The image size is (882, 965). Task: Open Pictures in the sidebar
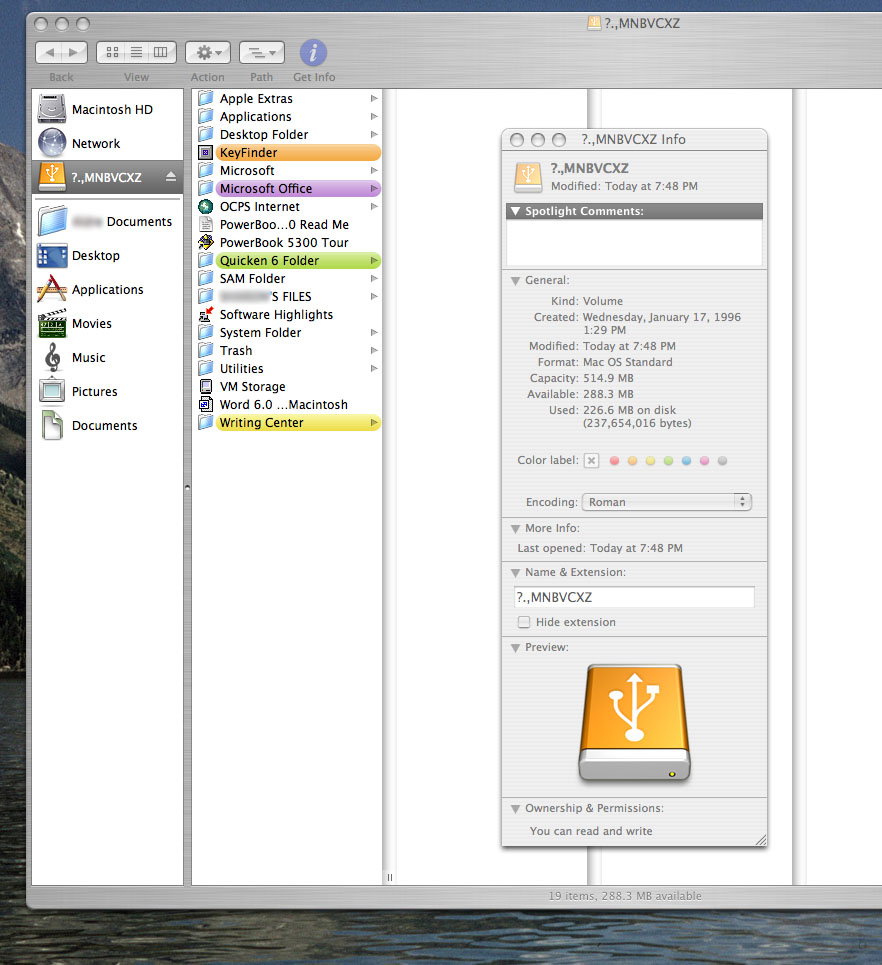(108, 391)
